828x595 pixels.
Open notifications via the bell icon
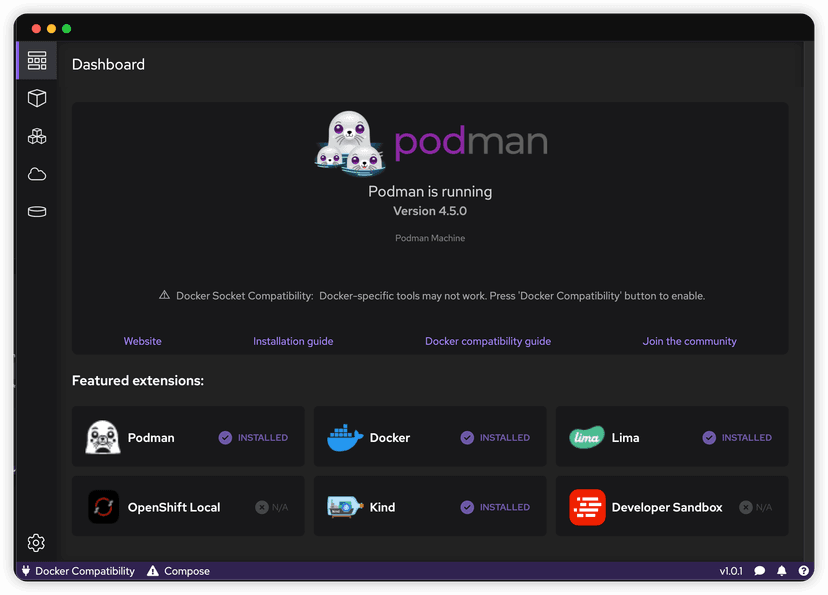[x=782, y=570]
